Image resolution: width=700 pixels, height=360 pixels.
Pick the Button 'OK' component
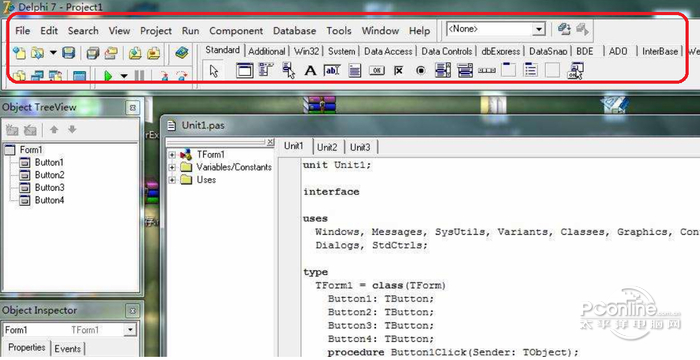(x=376, y=70)
